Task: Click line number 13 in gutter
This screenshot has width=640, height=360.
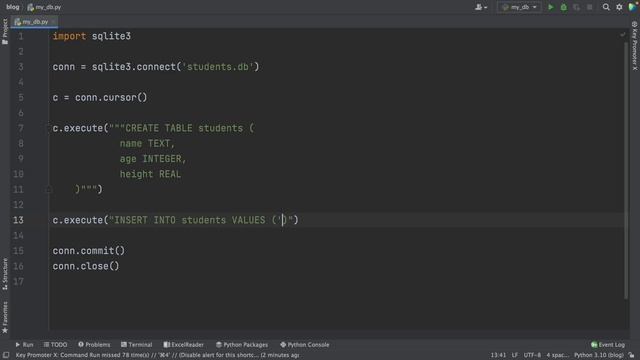Action: click(x=18, y=220)
